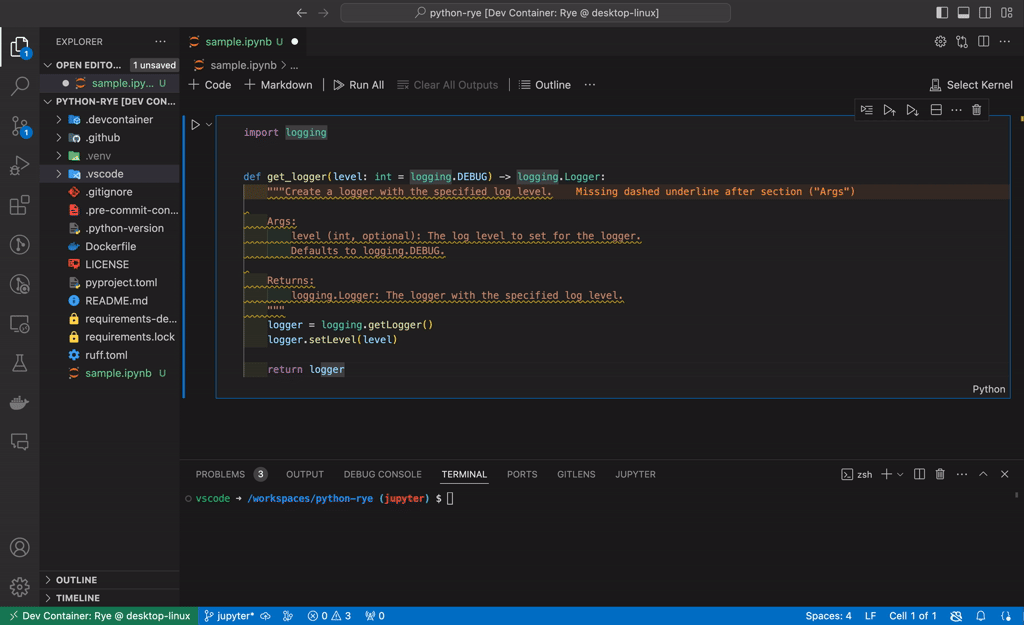Click Dev Container remote indicator in status bar

tap(99, 616)
